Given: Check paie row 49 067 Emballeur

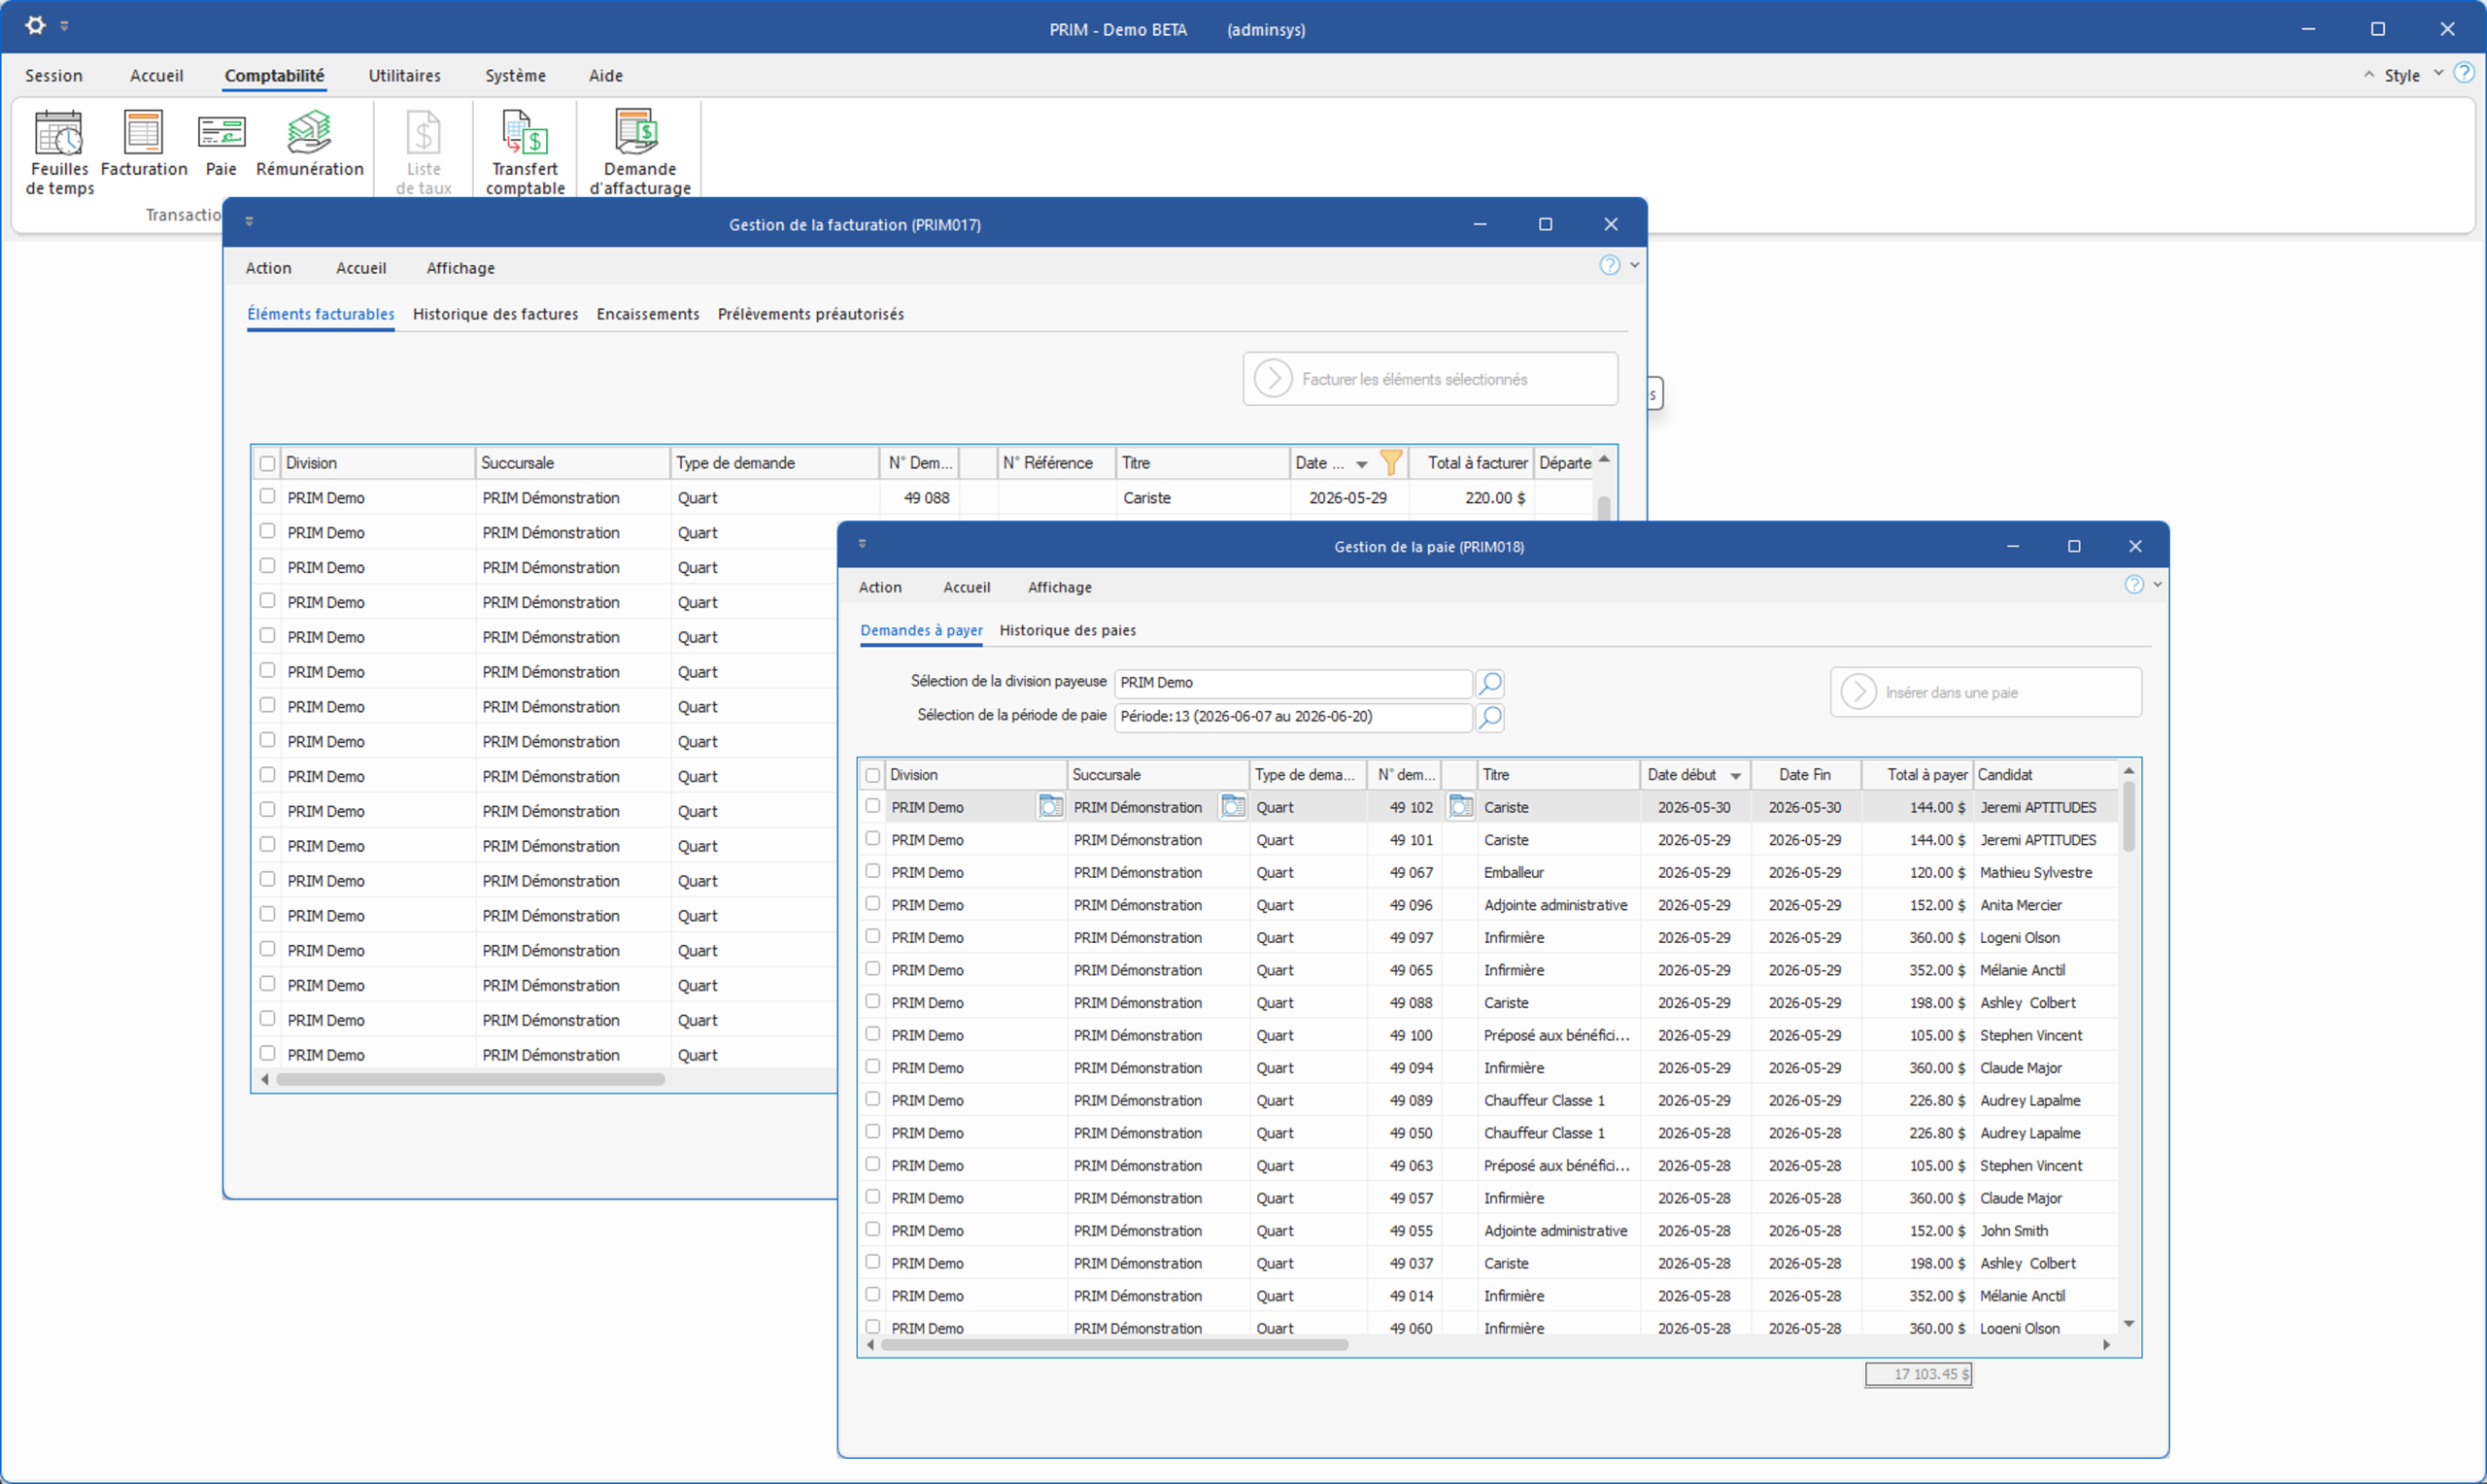Looking at the screenshot, I should pos(873,871).
